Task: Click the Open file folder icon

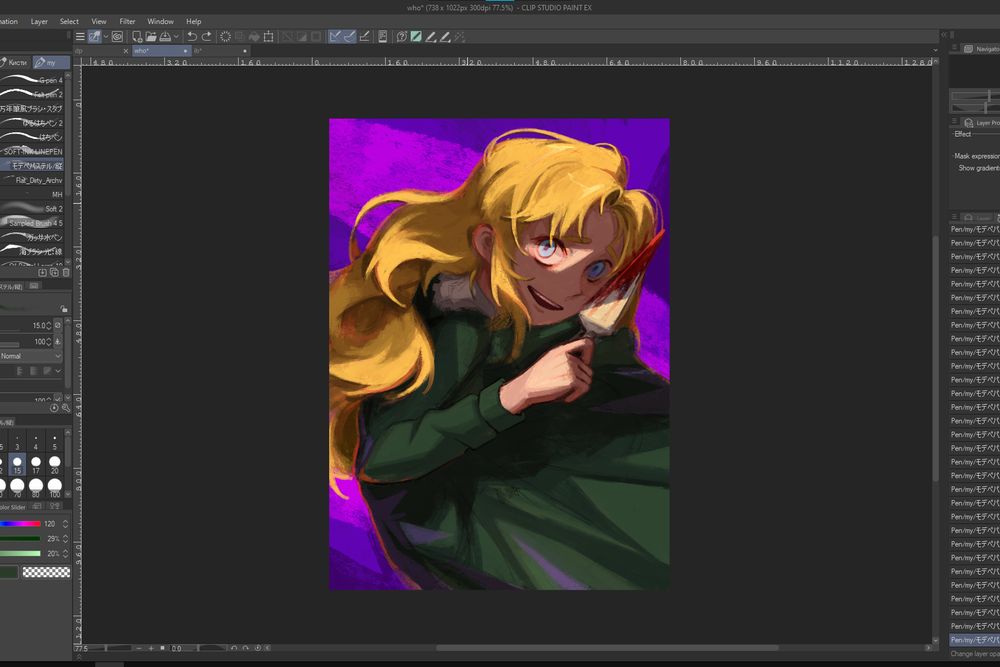Action: click(150, 37)
